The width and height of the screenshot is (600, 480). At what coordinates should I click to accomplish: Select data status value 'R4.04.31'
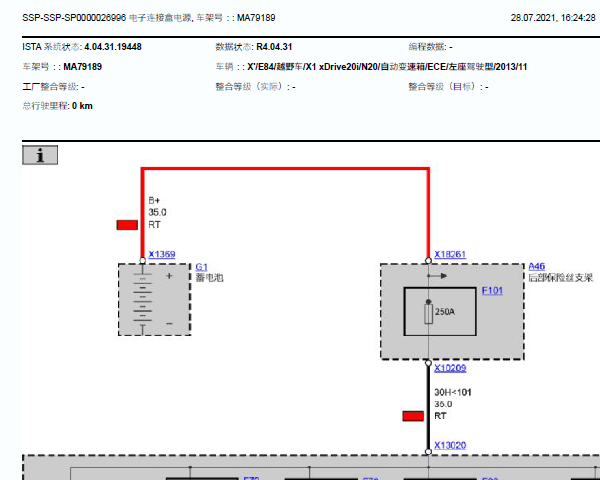click(274, 47)
